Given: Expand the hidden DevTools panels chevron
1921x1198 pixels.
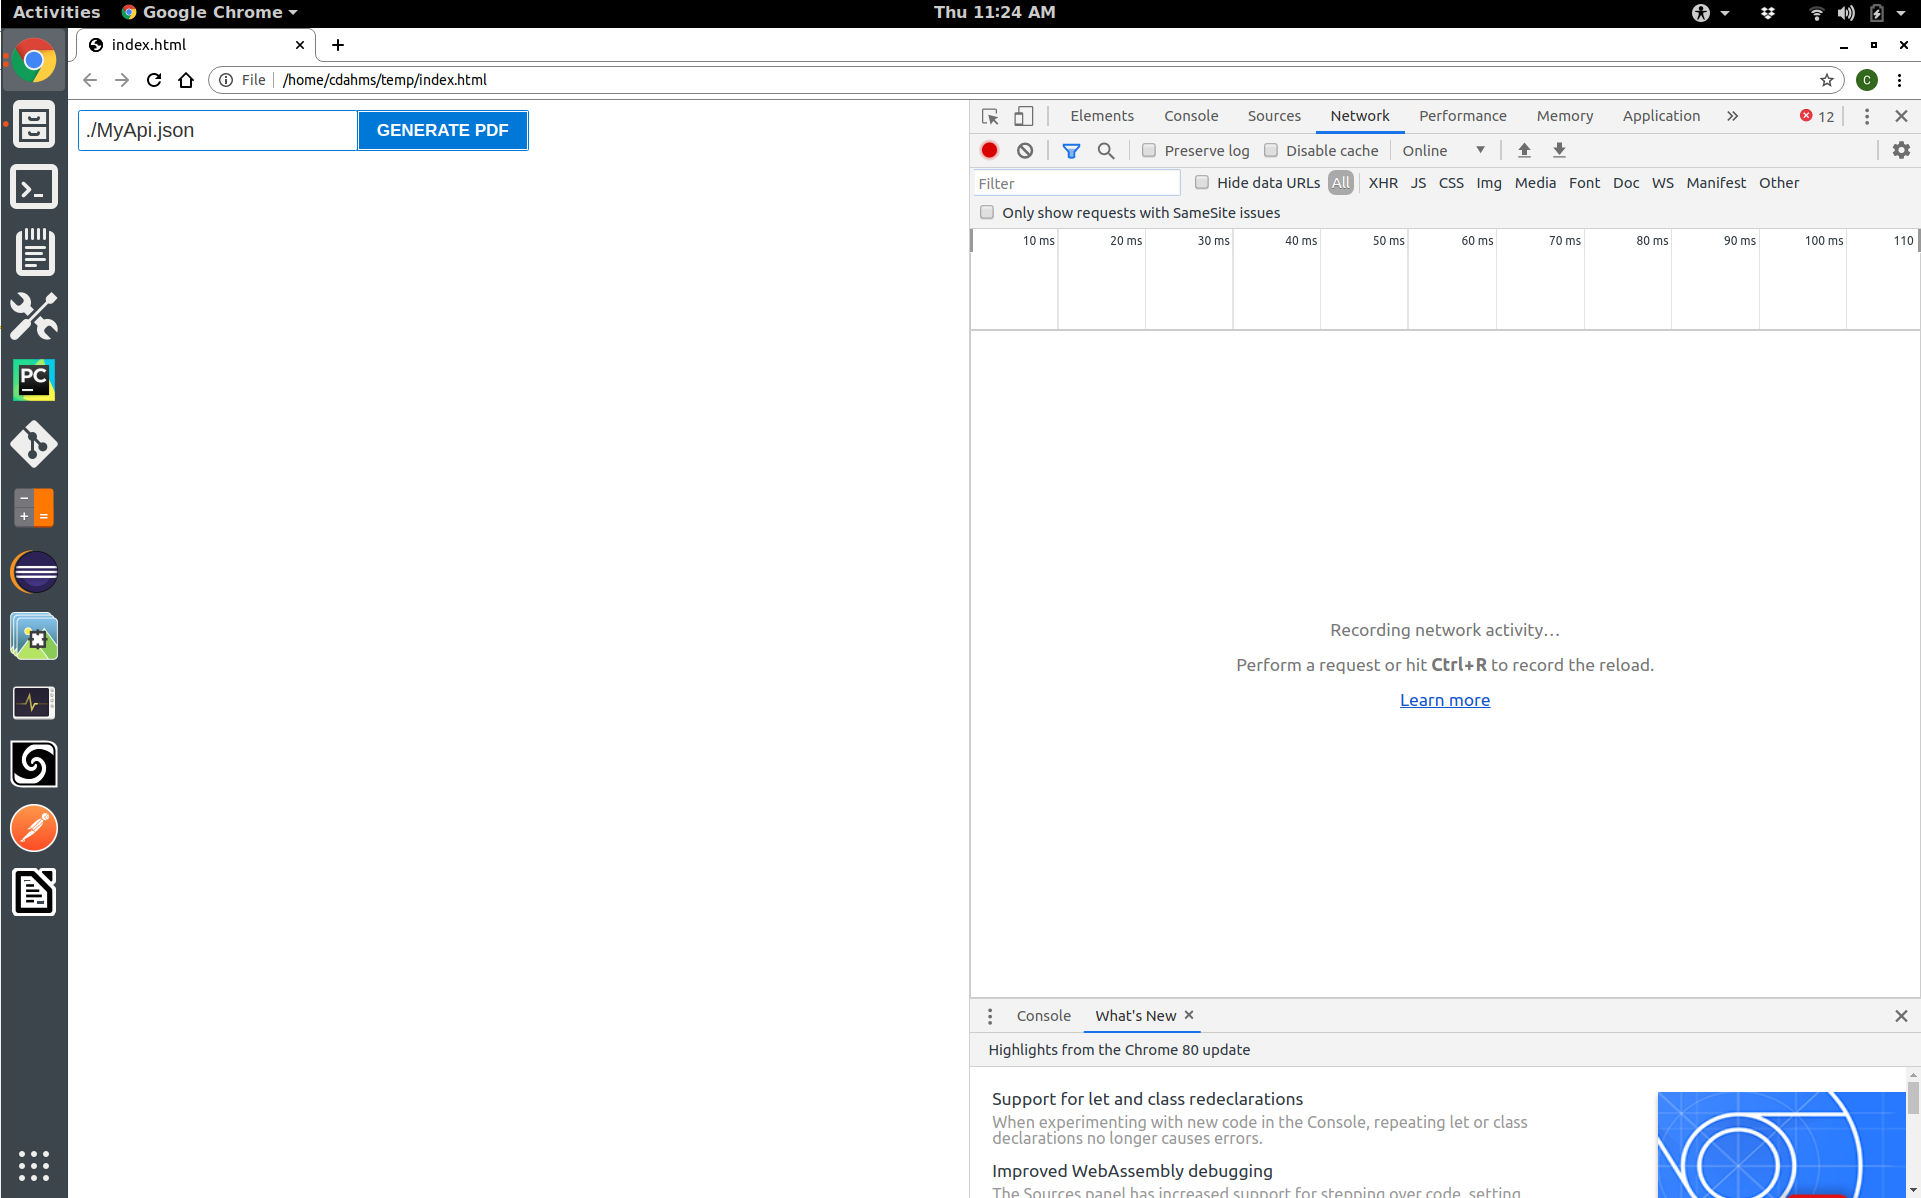Looking at the screenshot, I should pos(1731,116).
